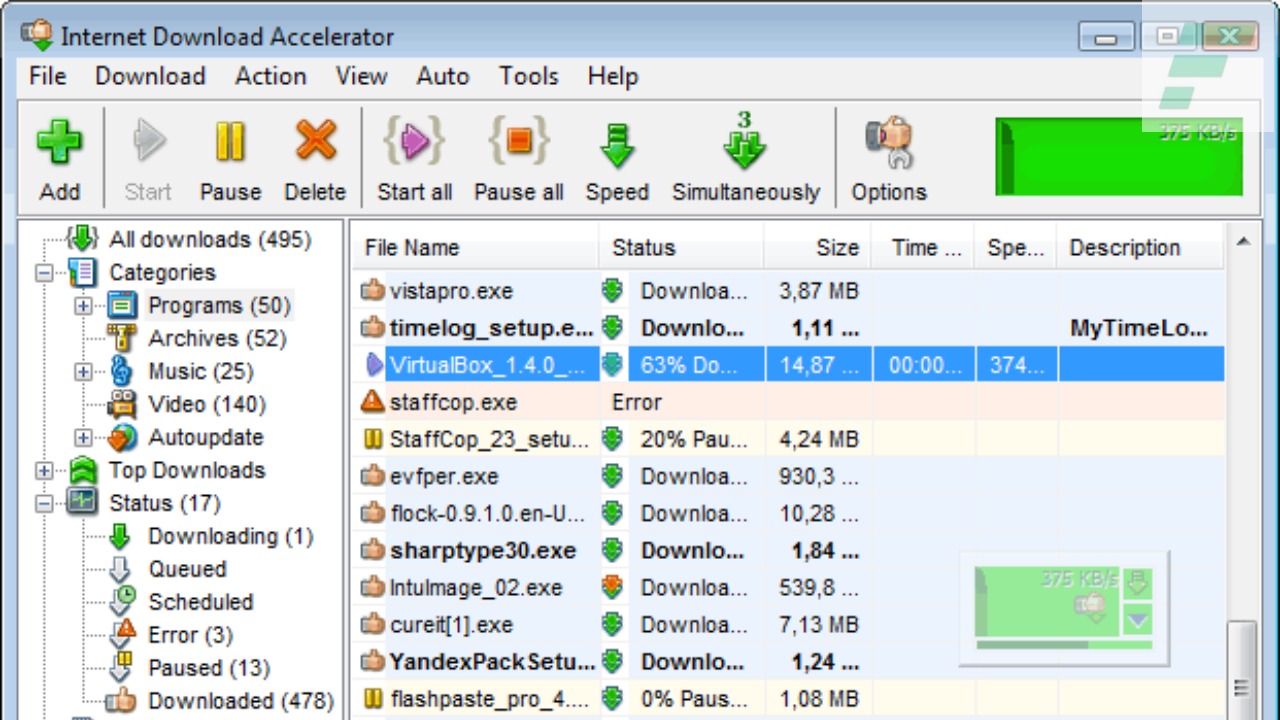1280x720 pixels.
Task: Select the VirtualBox_1.4.0 downloading row
Action: point(788,365)
